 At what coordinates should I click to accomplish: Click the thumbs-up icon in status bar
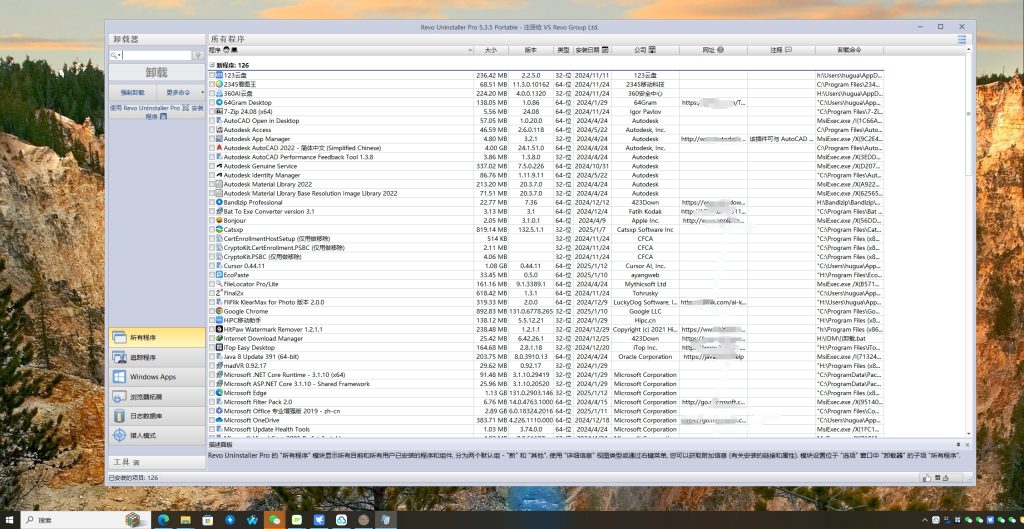[x=926, y=478]
